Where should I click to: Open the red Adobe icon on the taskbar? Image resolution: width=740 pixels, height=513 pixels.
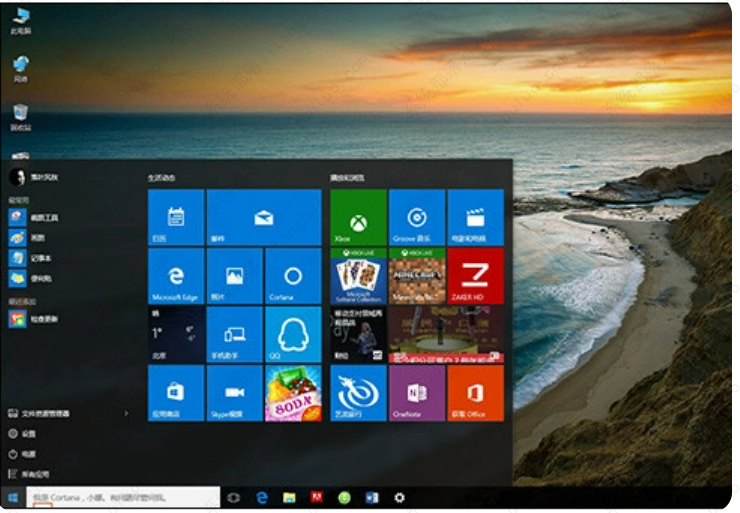click(316, 497)
